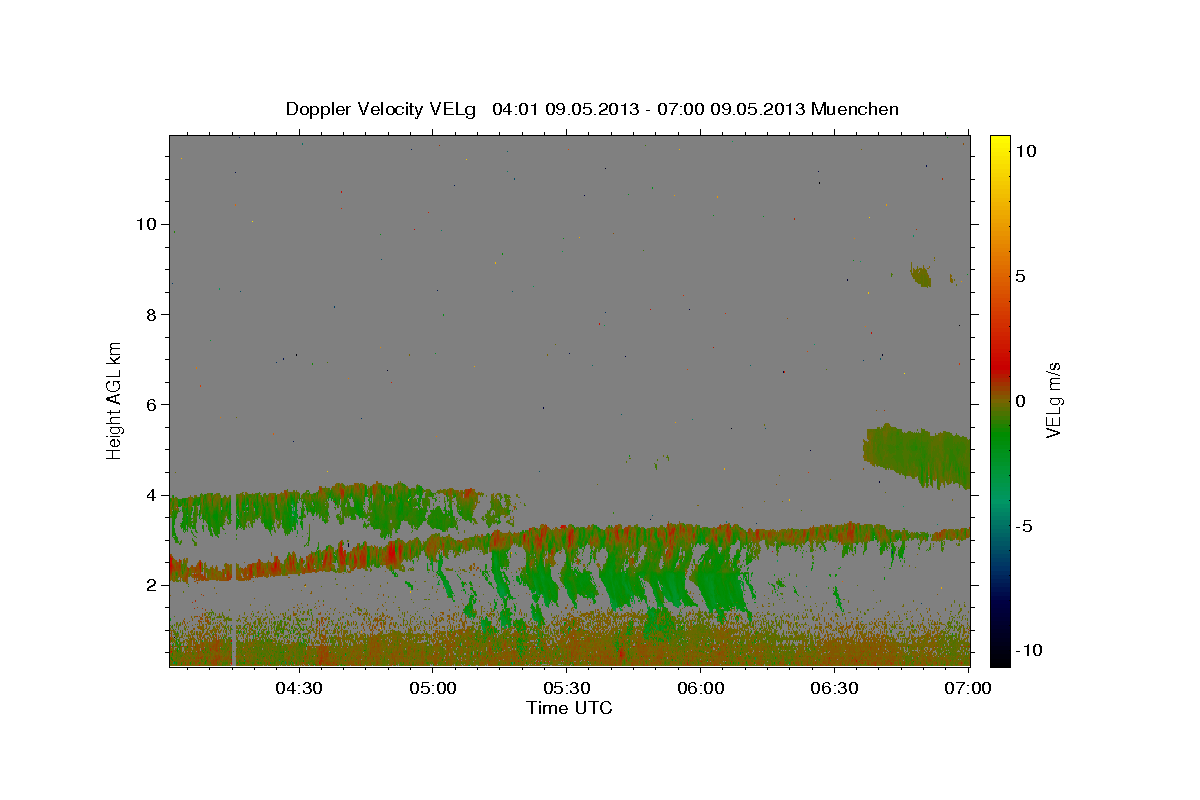Click the height axis label 6
The width and height of the screenshot is (1200, 800).
149,404
